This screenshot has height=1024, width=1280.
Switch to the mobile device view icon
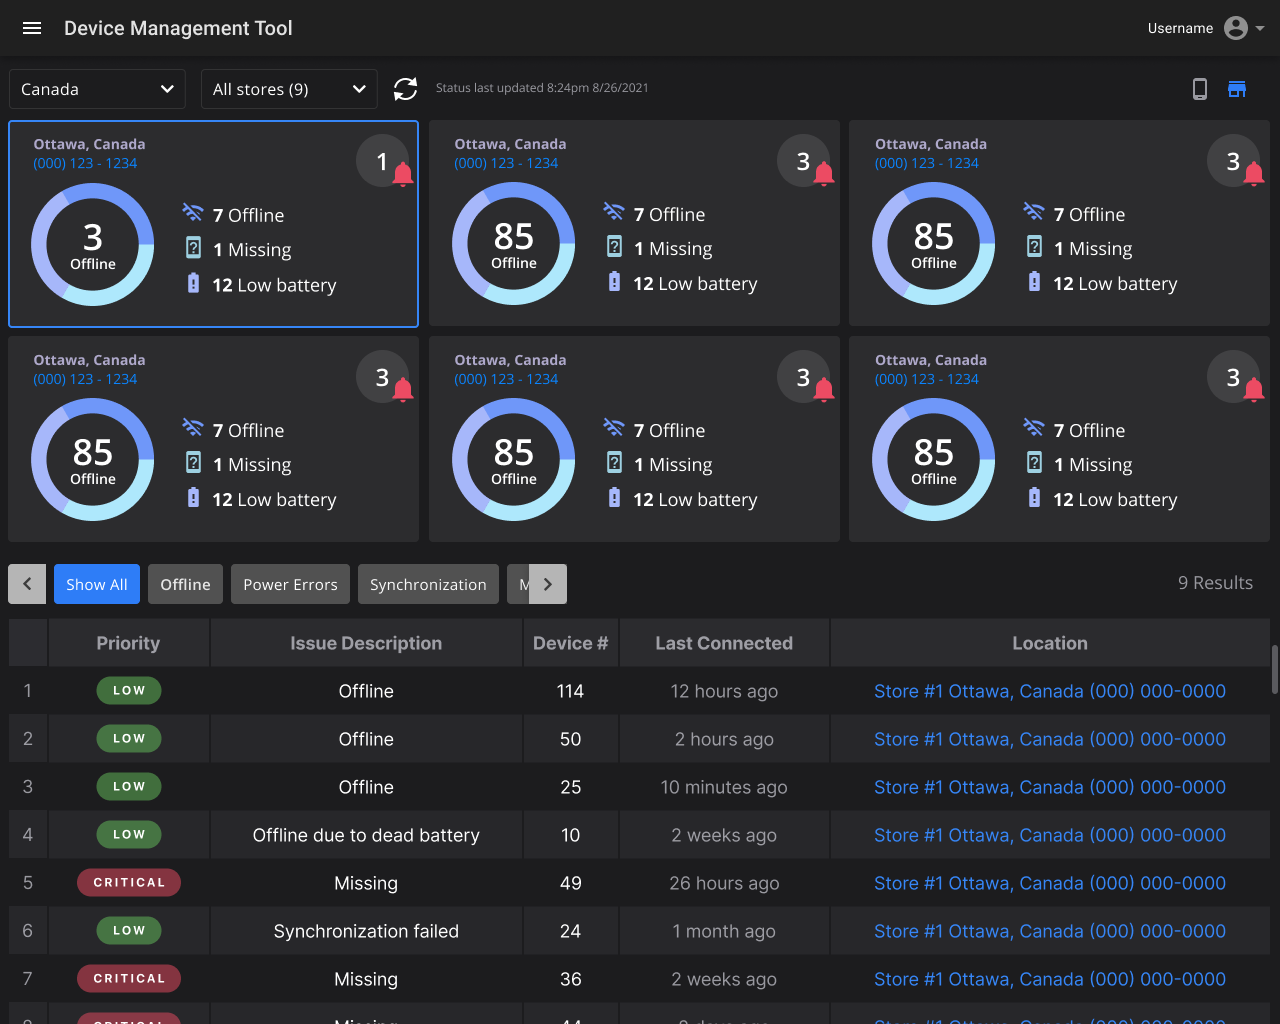(1200, 89)
